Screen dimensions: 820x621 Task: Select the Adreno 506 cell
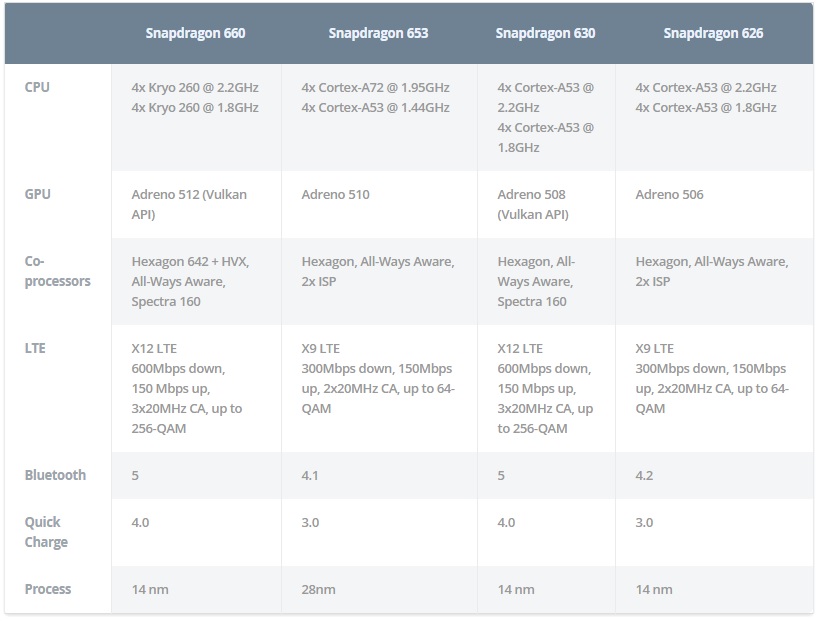click(714, 205)
